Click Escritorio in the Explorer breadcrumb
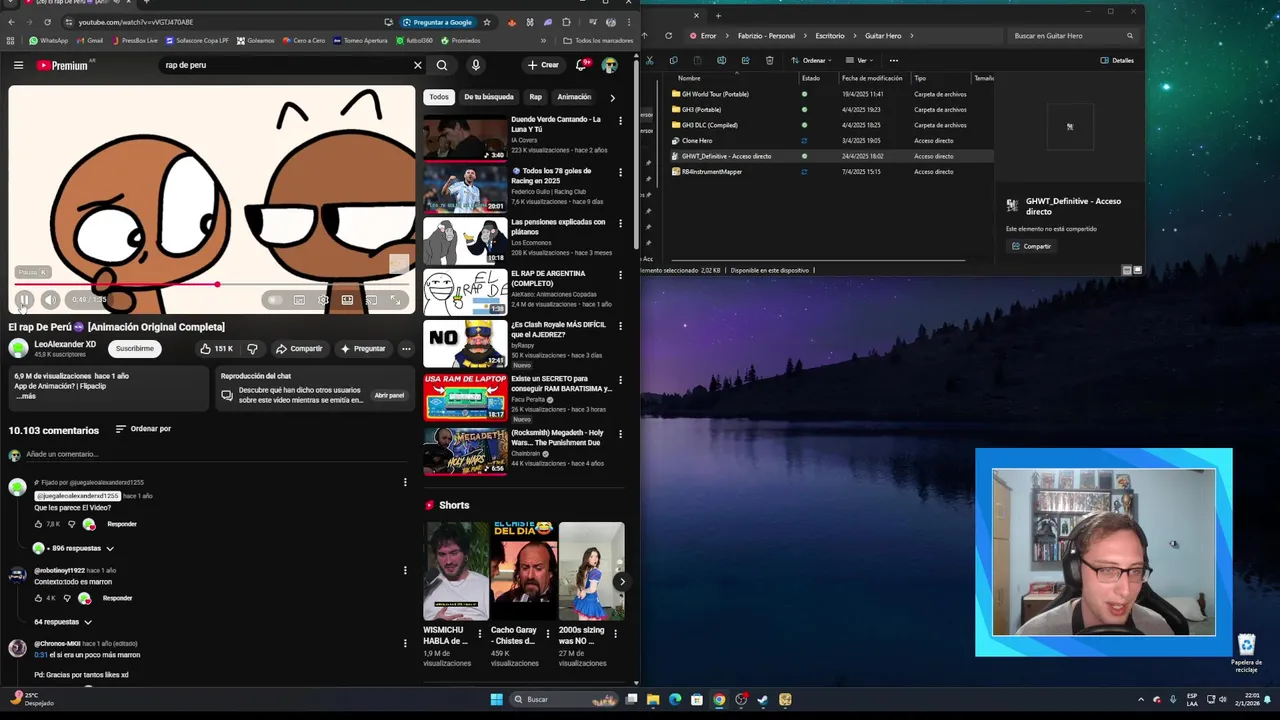 [830, 36]
